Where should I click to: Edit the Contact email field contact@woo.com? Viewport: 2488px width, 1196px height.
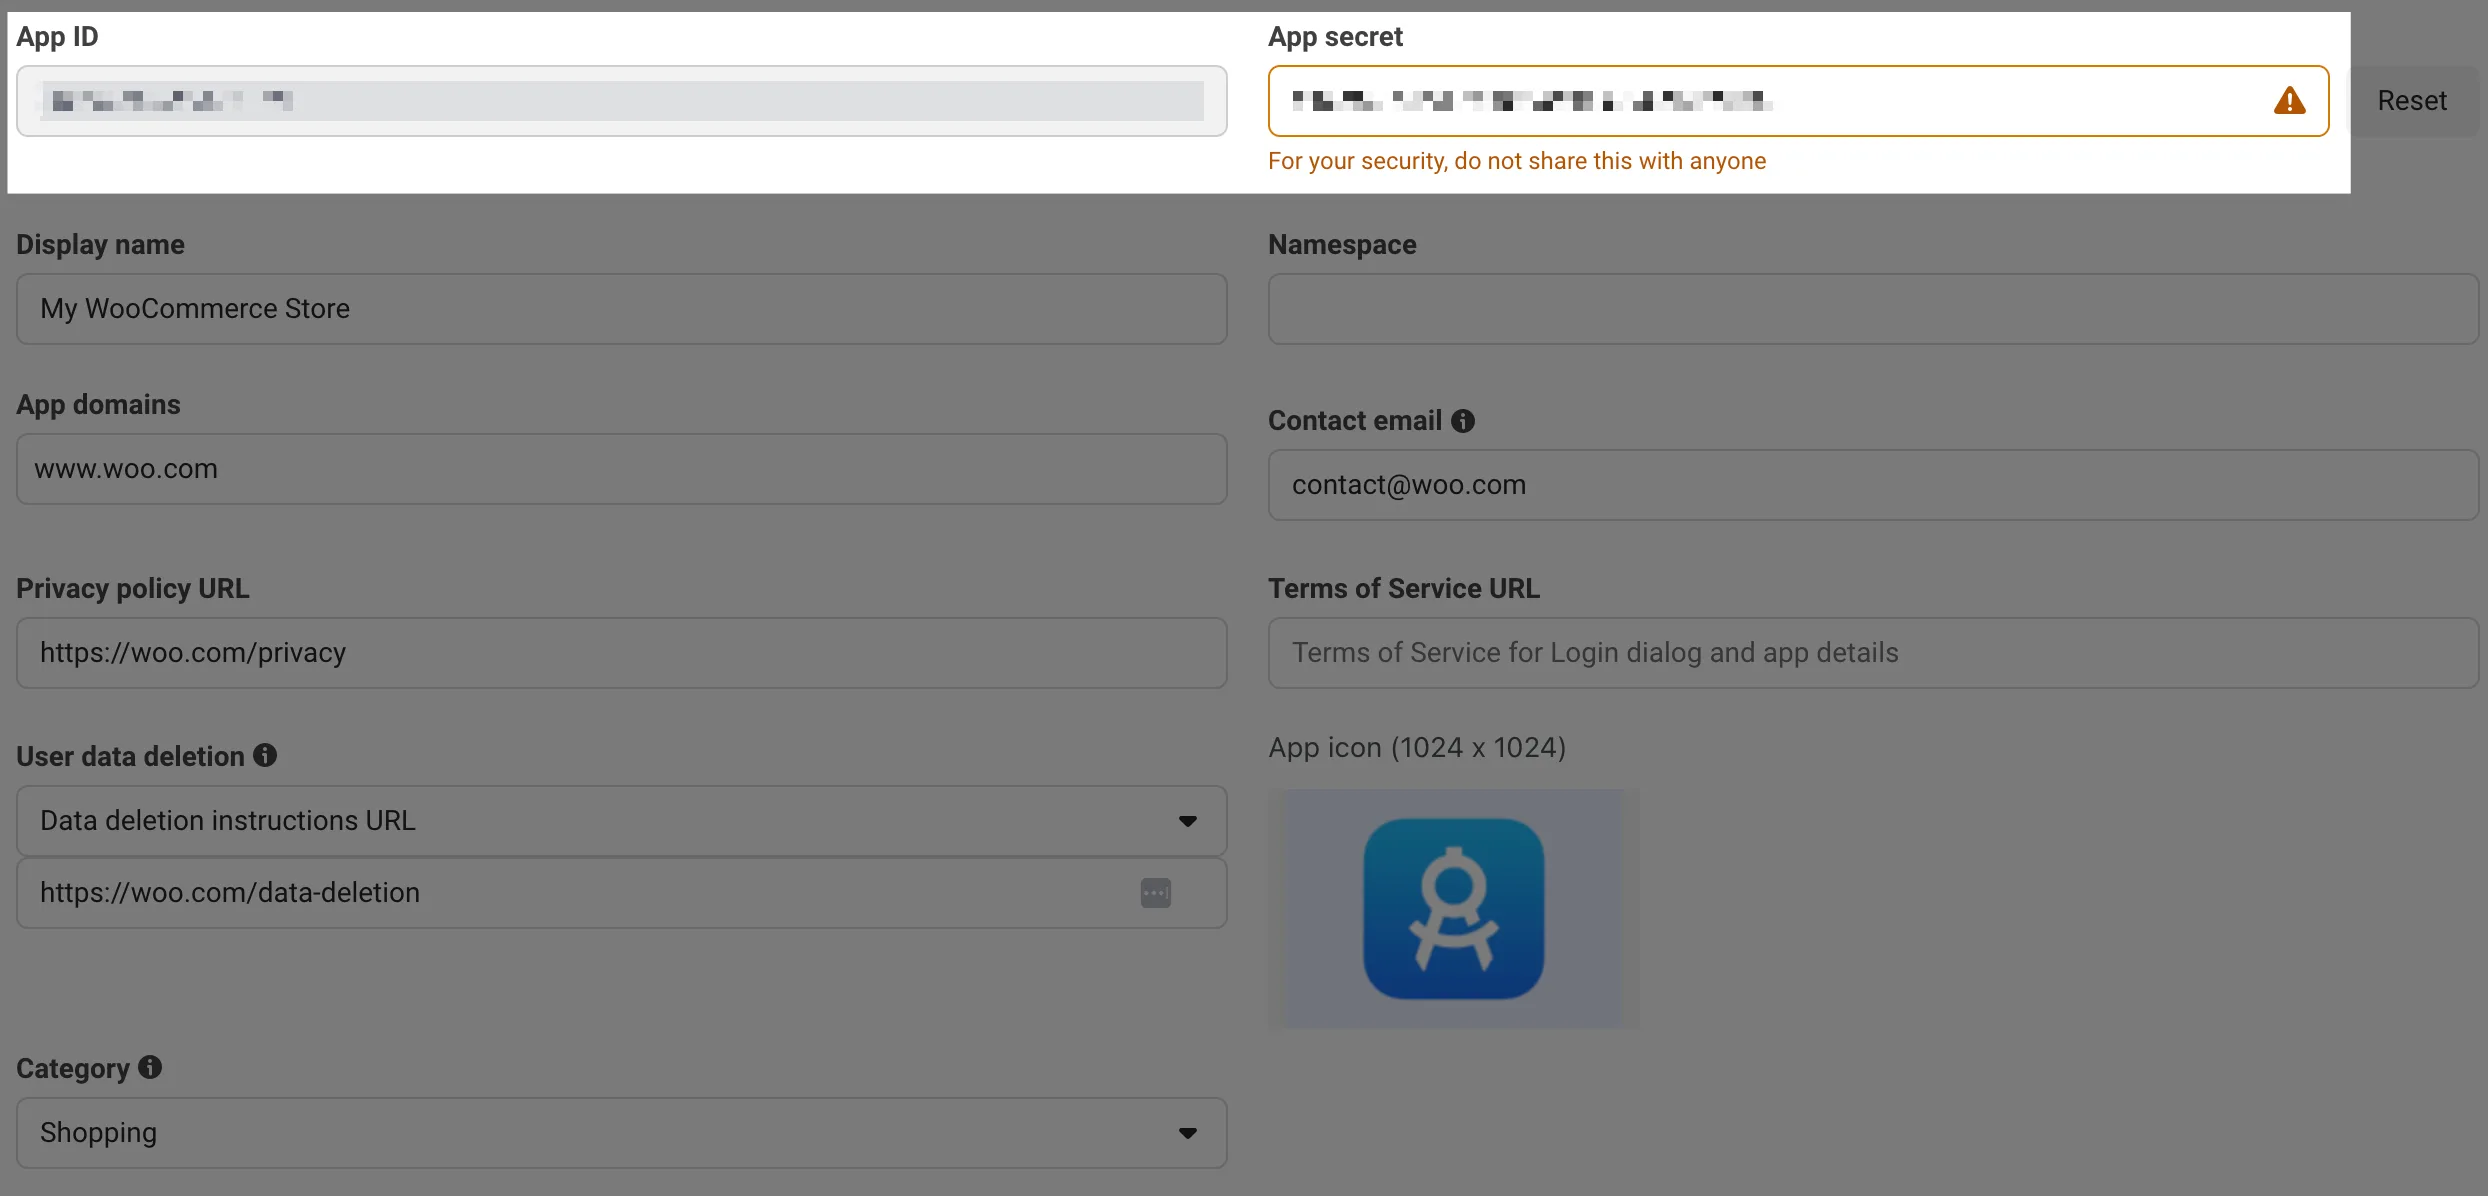tap(1873, 485)
